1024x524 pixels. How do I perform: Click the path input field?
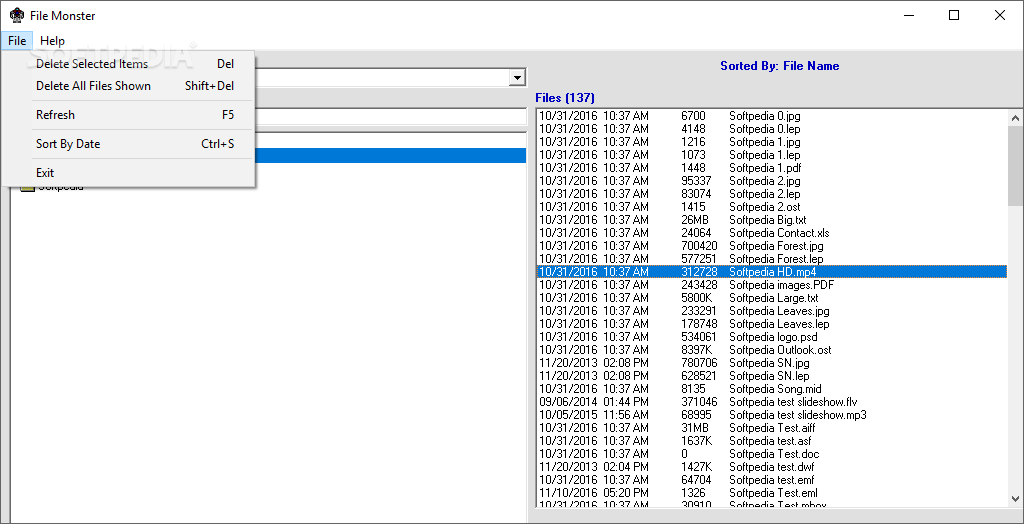point(391,116)
